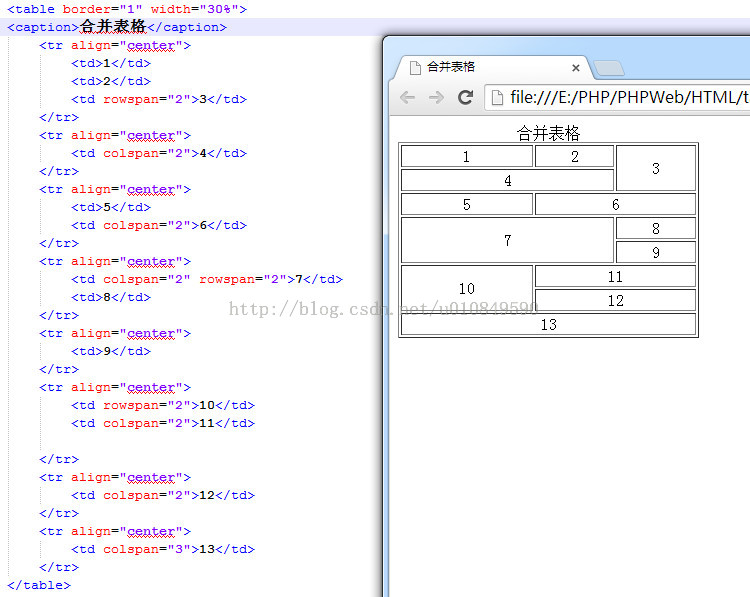Screen dimensions: 750x597
Task: Click table cell 7 in the browser
Action: point(507,240)
